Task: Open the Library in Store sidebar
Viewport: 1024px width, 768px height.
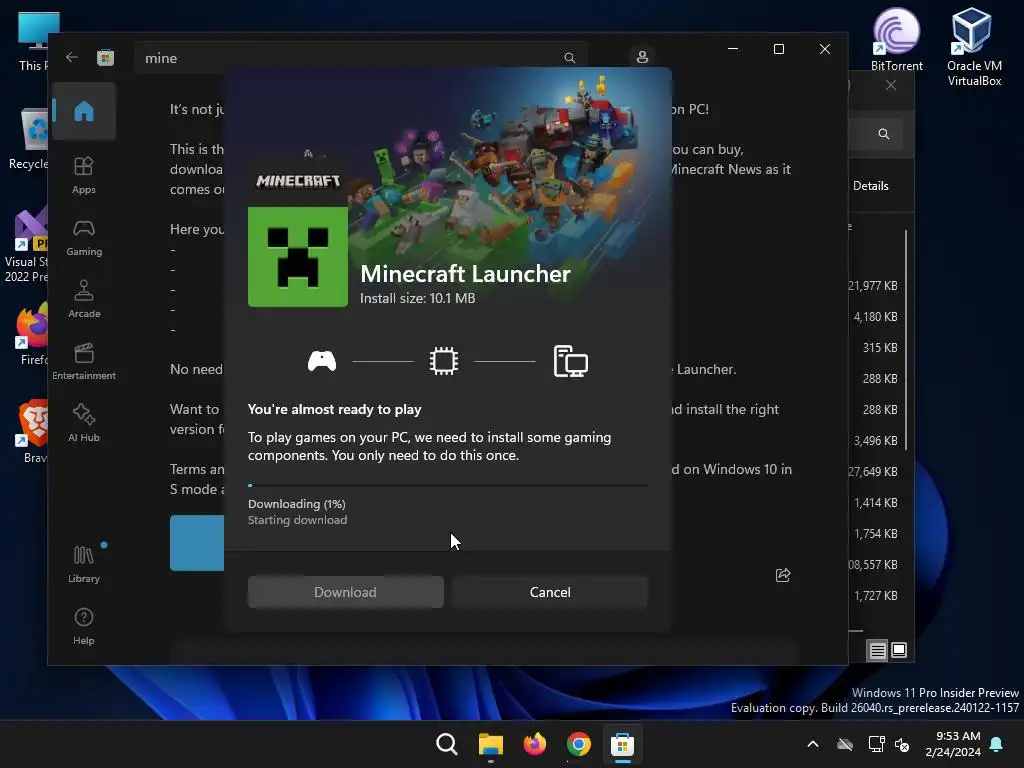Action: [x=84, y=564]
